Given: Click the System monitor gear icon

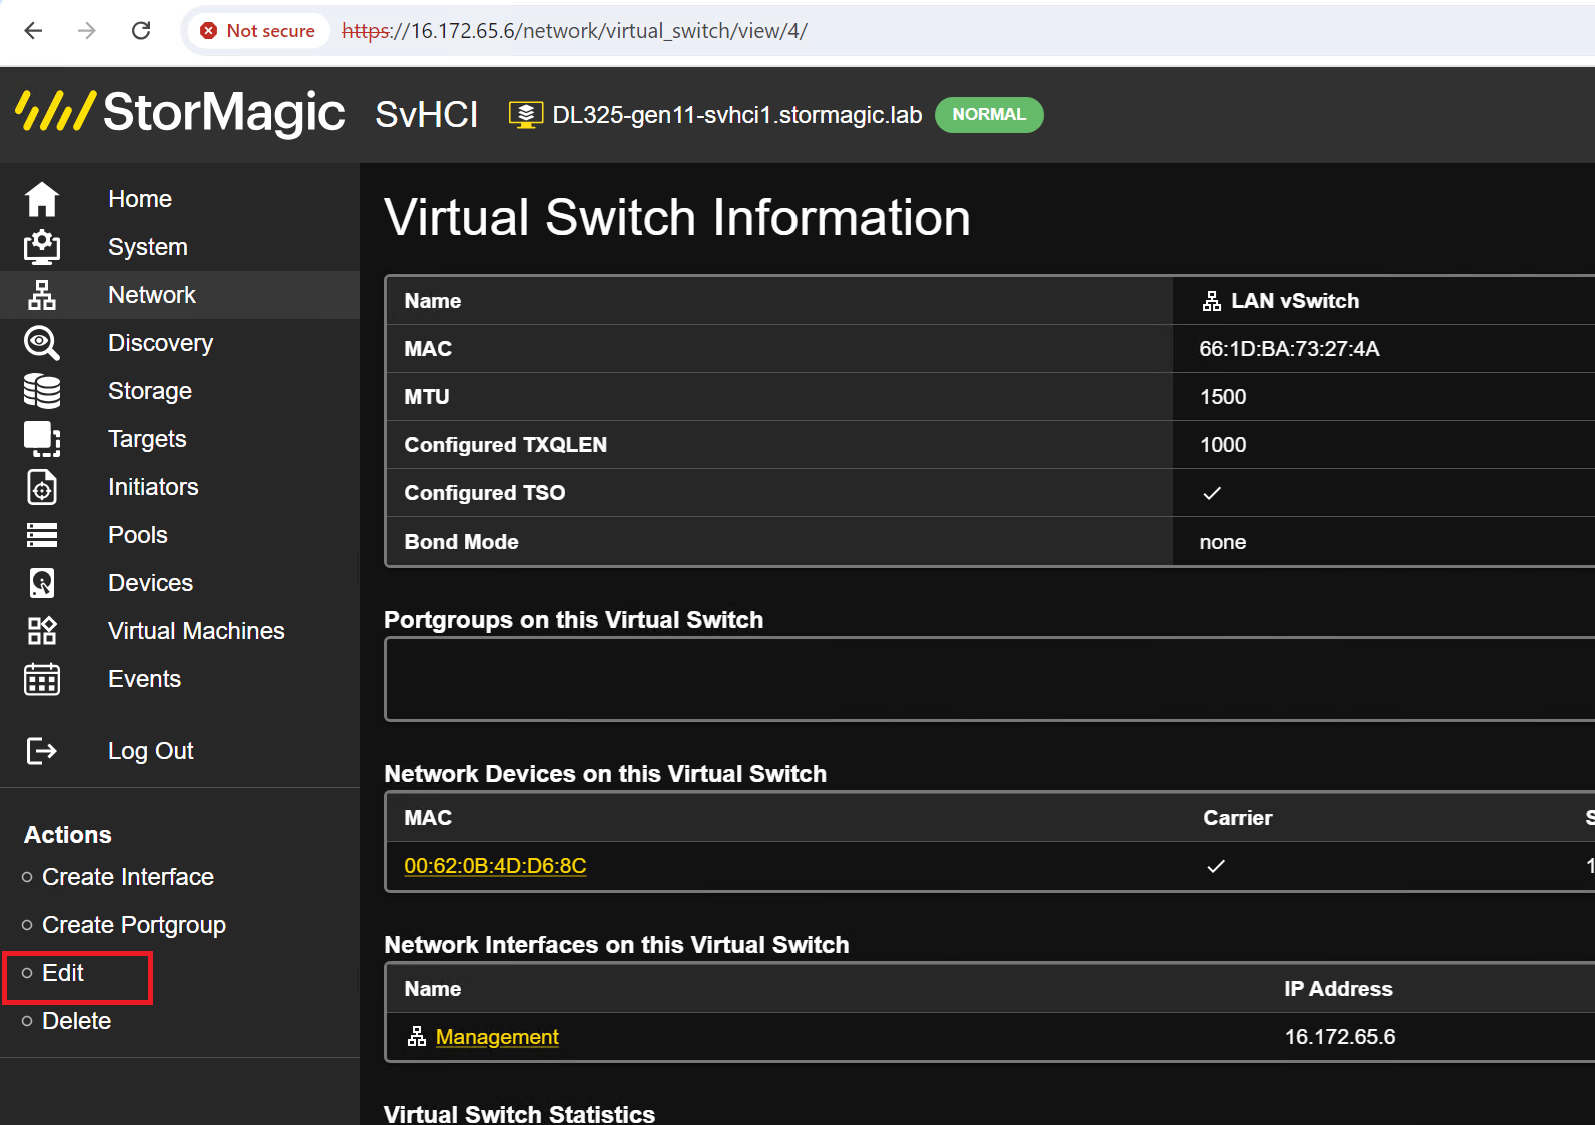Looking at the screenshot, I should (x=41, y=247).
